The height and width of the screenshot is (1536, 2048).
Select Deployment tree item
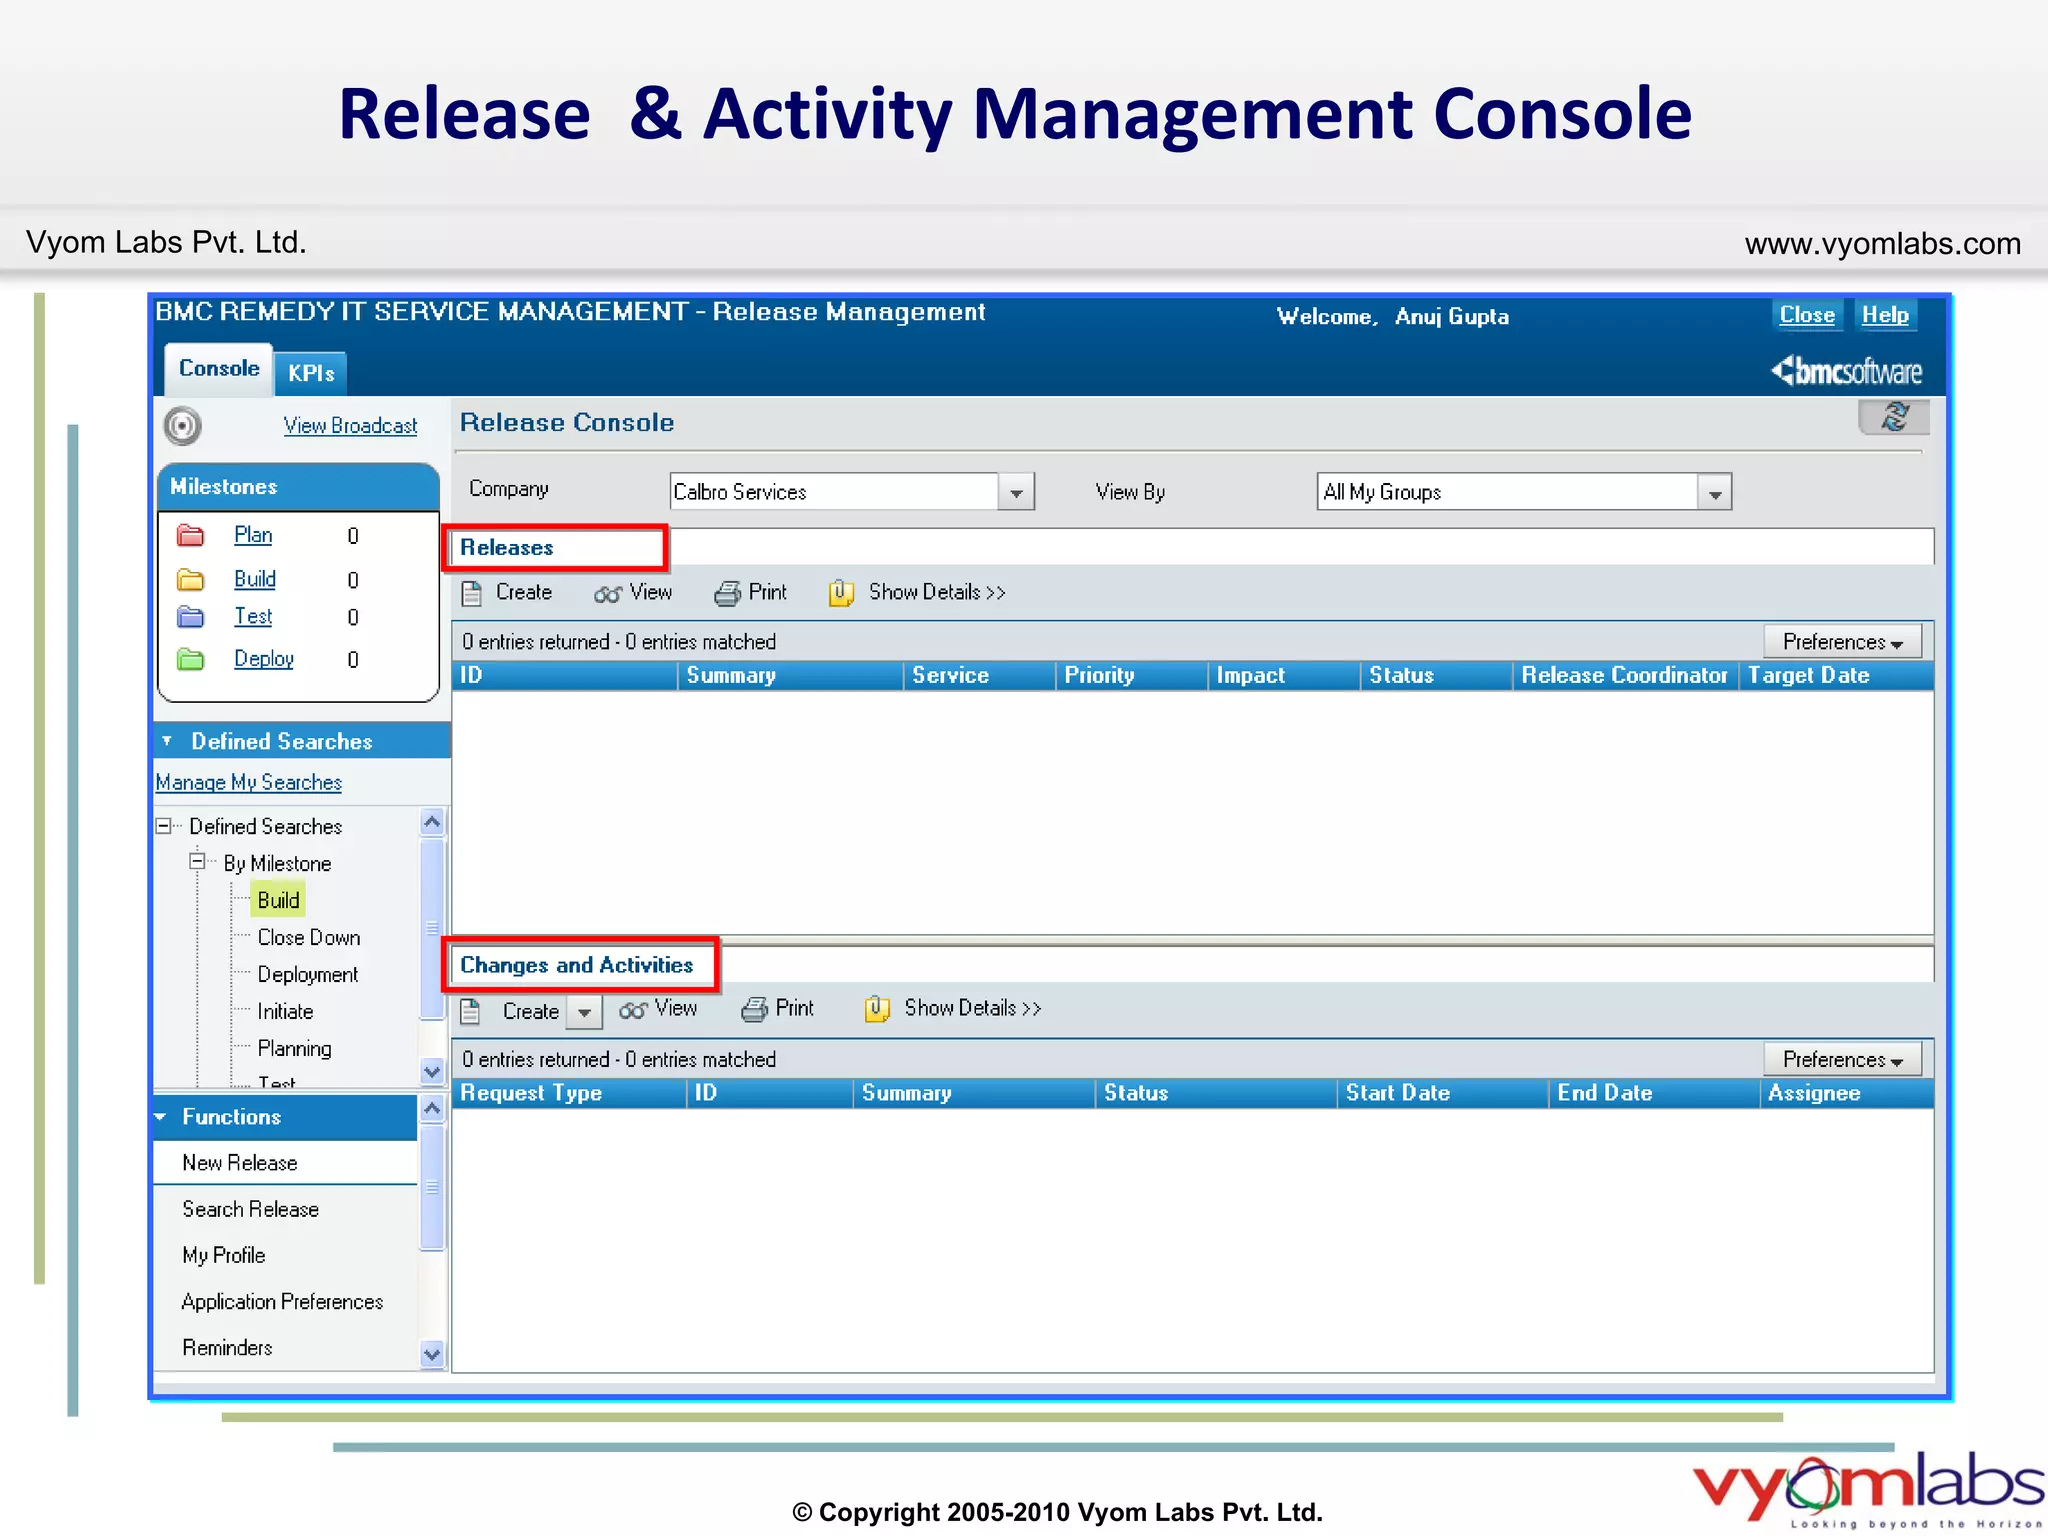coord(308,974)
